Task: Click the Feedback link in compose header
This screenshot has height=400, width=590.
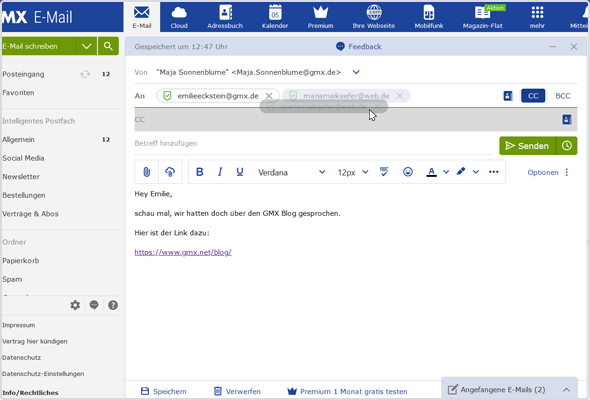Action: (x=359, y=47)
